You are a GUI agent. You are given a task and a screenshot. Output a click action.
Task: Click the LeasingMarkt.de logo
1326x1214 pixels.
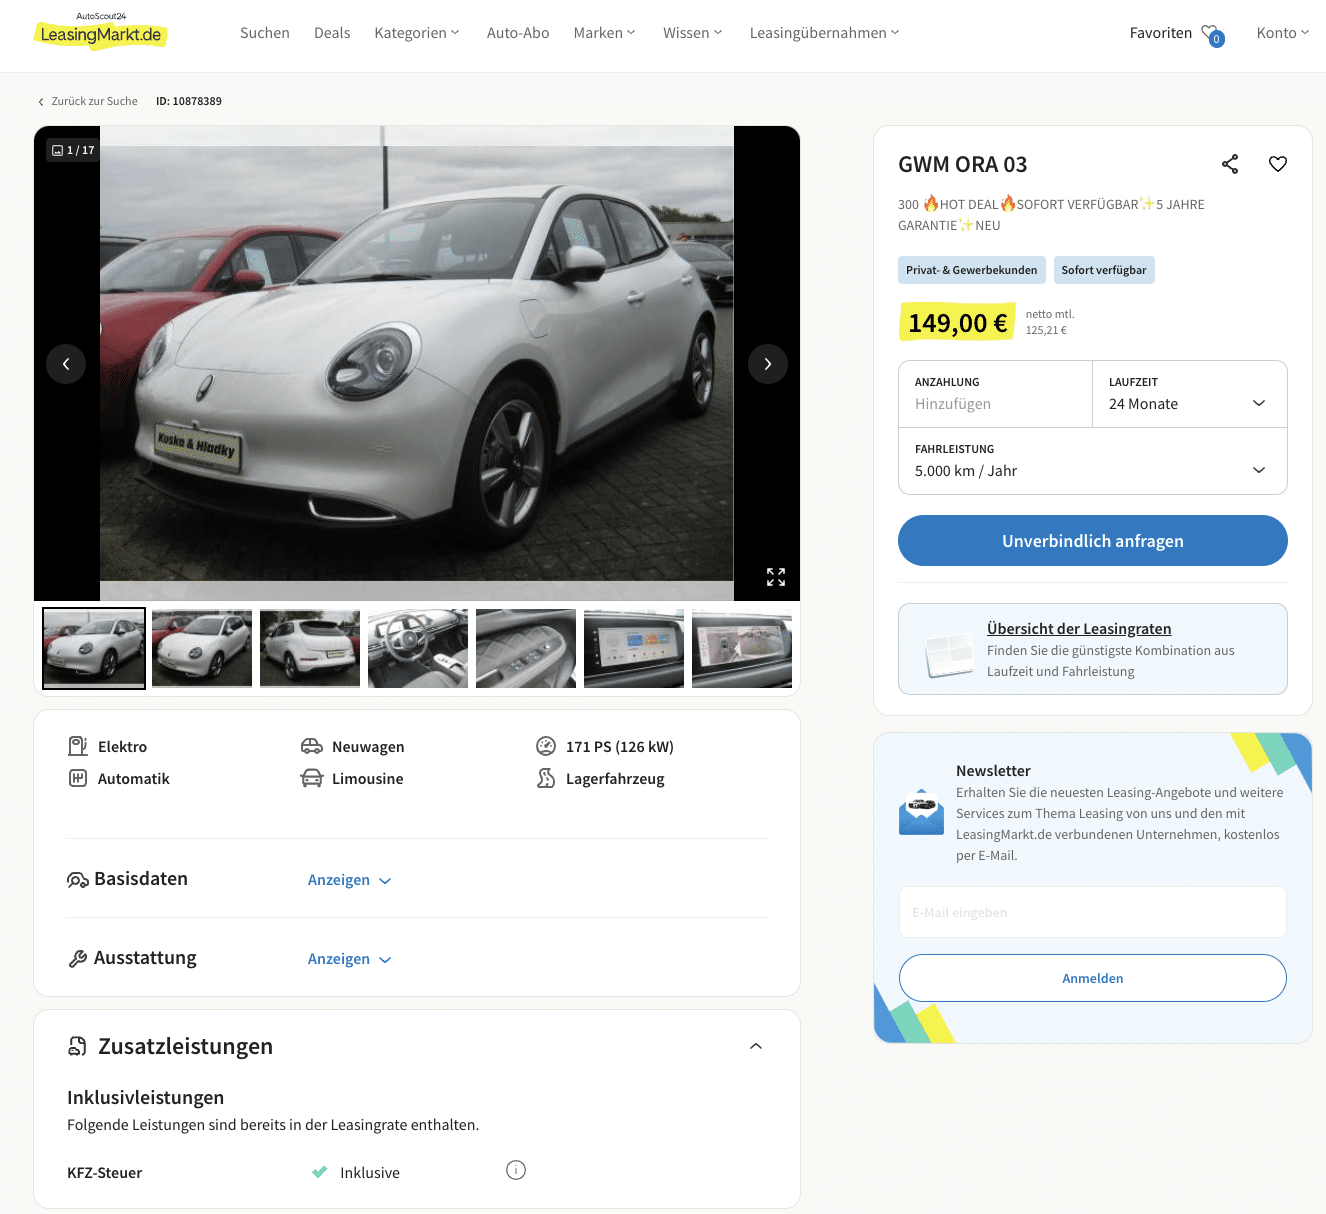[x=100, y=31]
